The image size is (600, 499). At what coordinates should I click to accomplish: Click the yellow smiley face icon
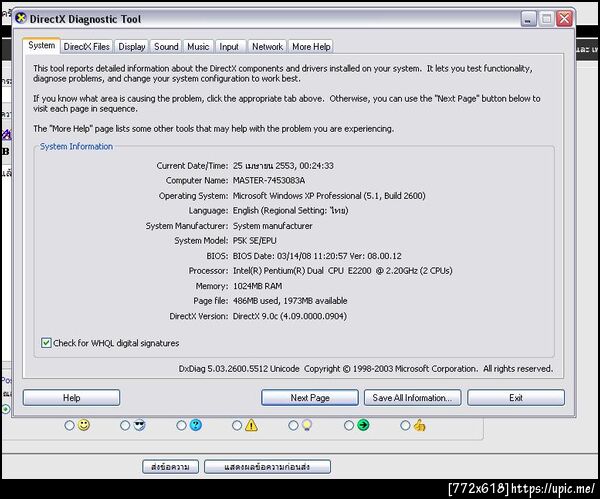tap(84, 425)
